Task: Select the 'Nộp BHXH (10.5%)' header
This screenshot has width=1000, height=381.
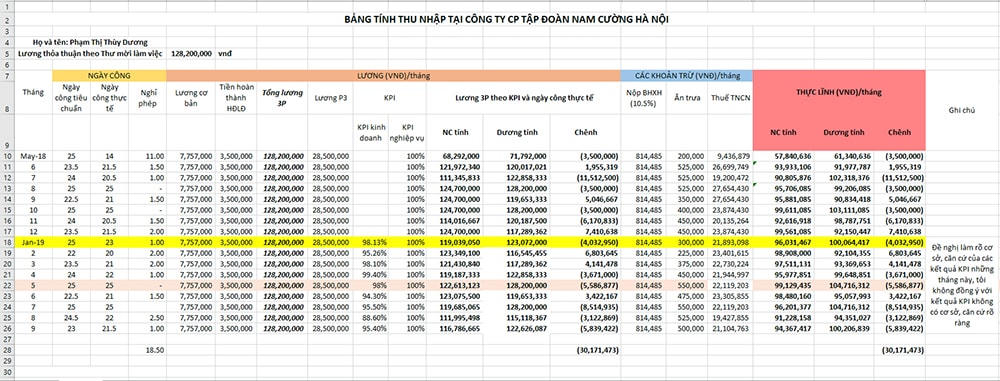Action: click(x=642, y=98)
